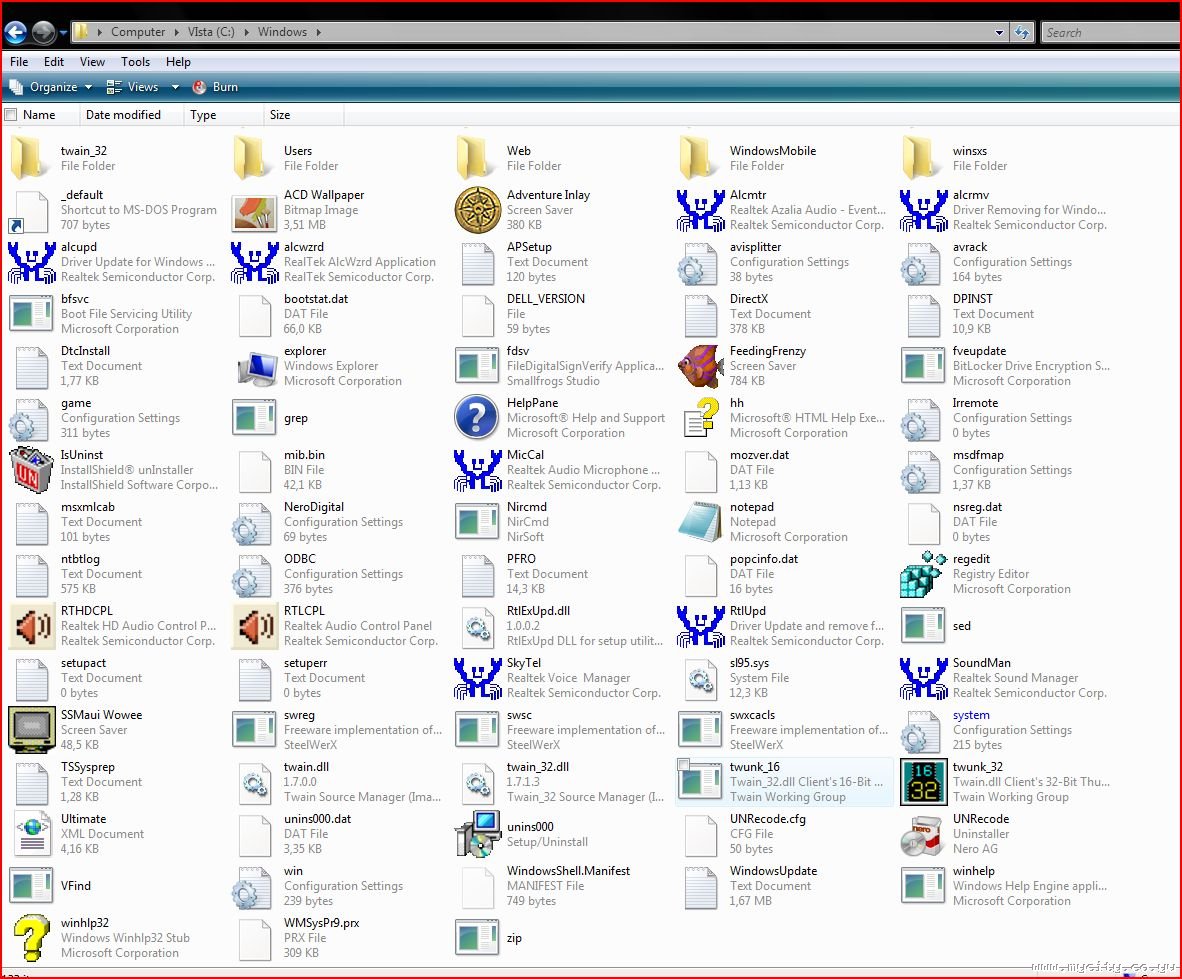Select the grep file entry
1182x979 pixels.
pos(271,418)
